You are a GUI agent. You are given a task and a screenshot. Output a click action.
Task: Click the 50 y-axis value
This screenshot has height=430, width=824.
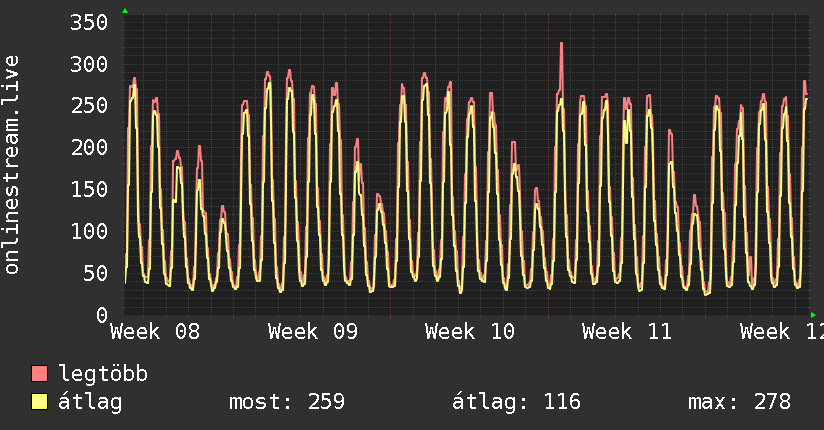(96, 273)
